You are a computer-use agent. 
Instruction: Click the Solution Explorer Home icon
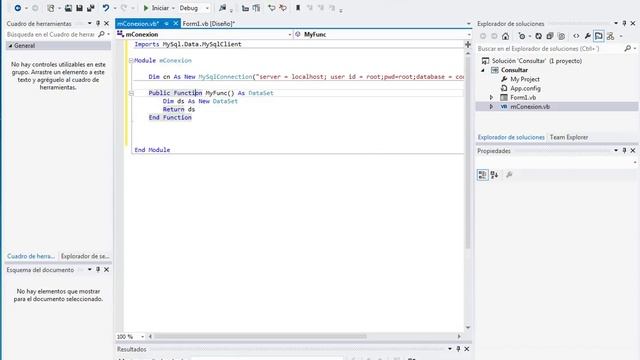point(505,36)
